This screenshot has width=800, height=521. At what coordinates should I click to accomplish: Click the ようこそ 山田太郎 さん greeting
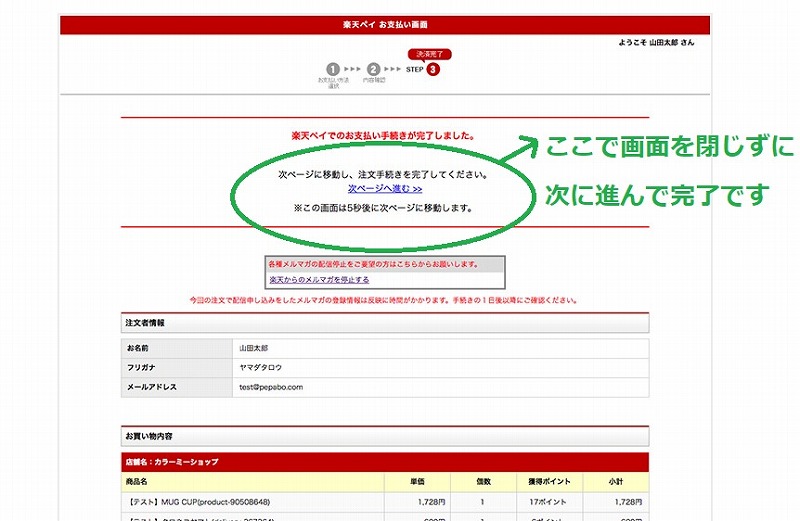656,42
